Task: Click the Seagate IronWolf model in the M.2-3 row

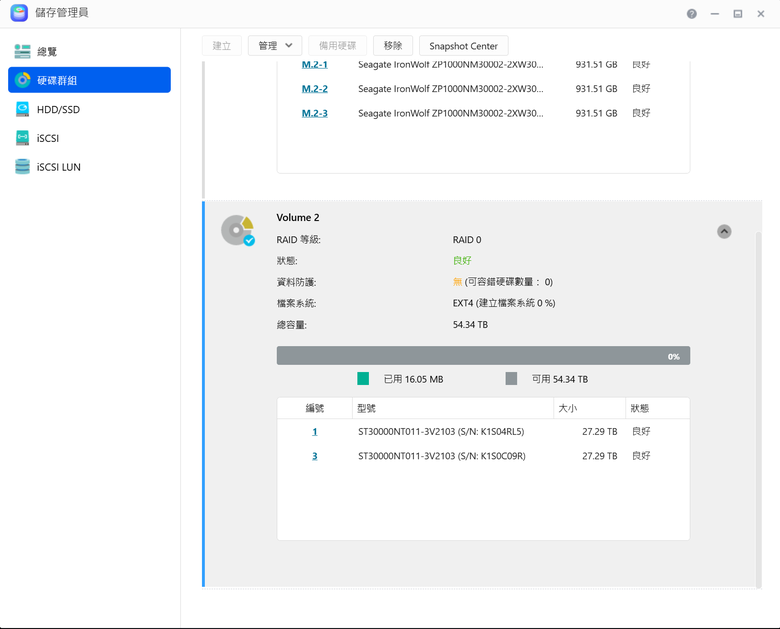Action: 451,113
